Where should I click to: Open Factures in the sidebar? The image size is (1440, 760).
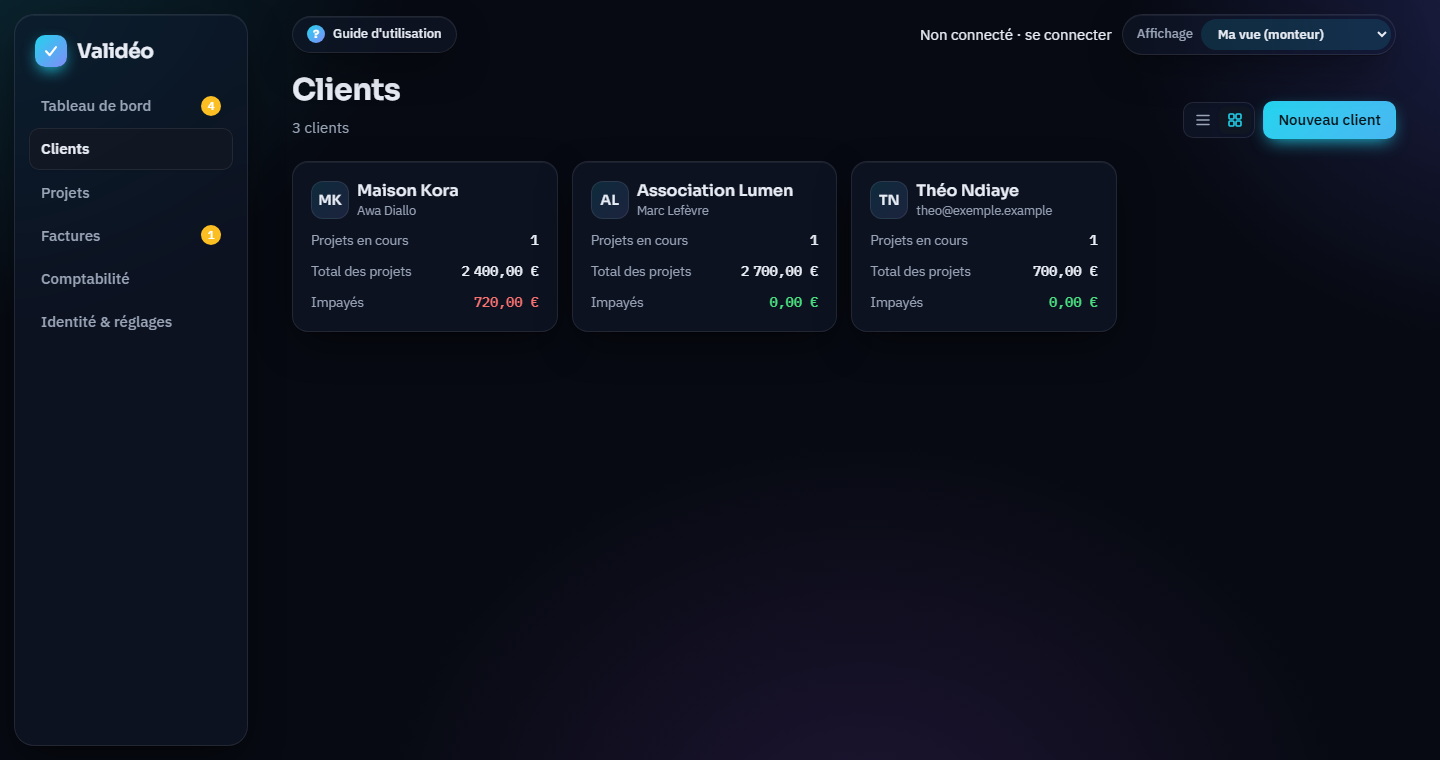(x=131, y=236)
